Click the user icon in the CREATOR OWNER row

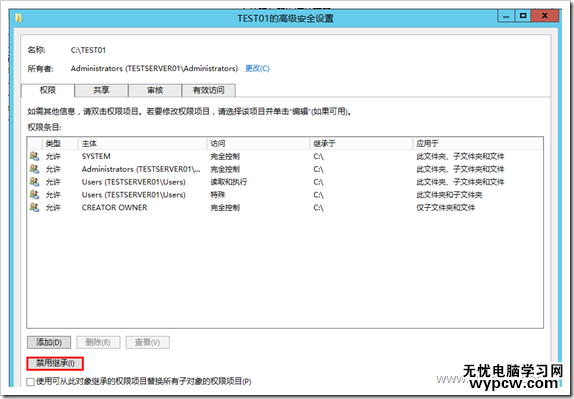click(34, 207)
